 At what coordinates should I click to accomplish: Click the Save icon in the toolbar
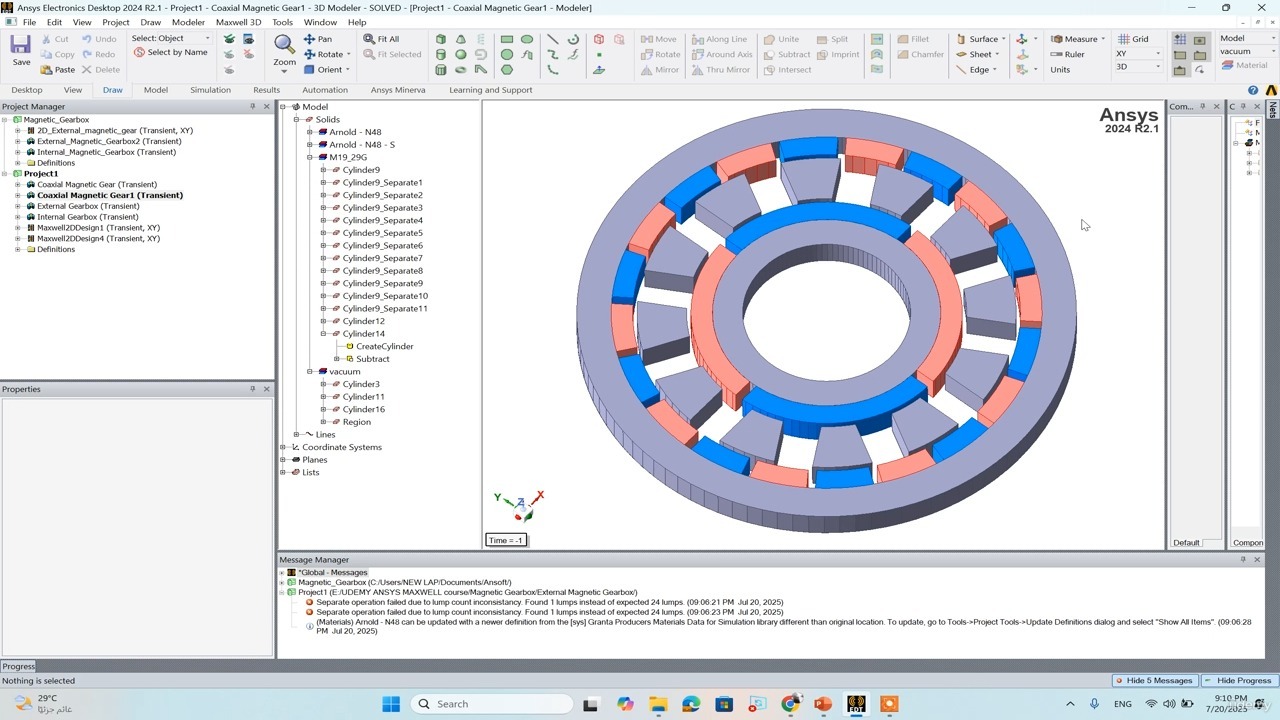coord(21,51)
